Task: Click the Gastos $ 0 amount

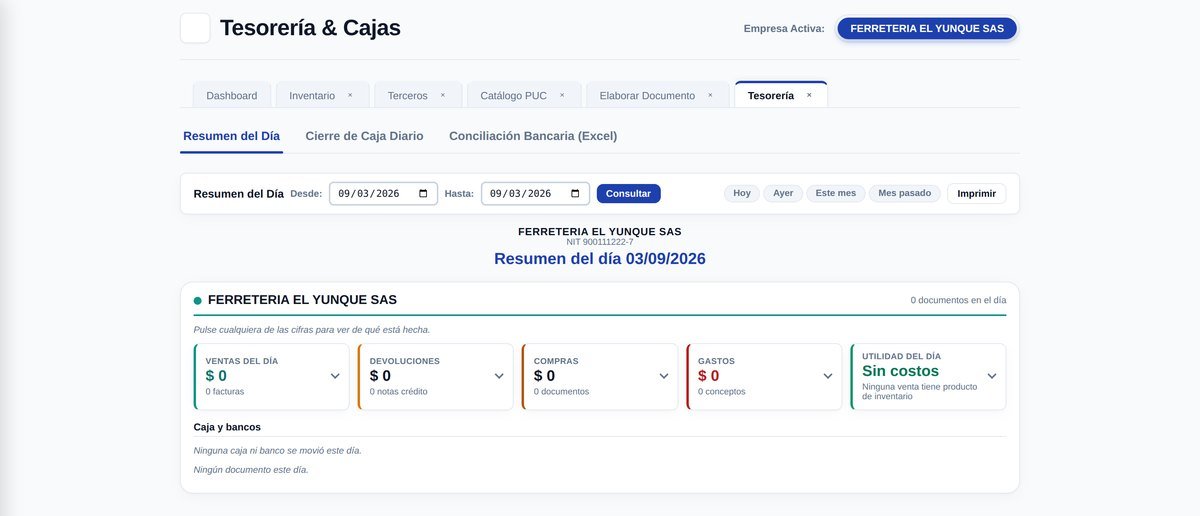Action: pos(709,376)
